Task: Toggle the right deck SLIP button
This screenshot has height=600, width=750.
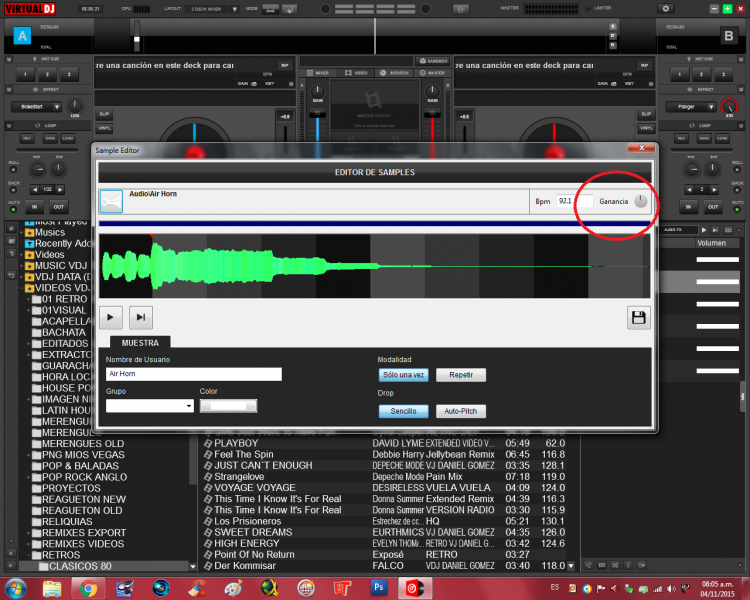Action: (646, 114)
